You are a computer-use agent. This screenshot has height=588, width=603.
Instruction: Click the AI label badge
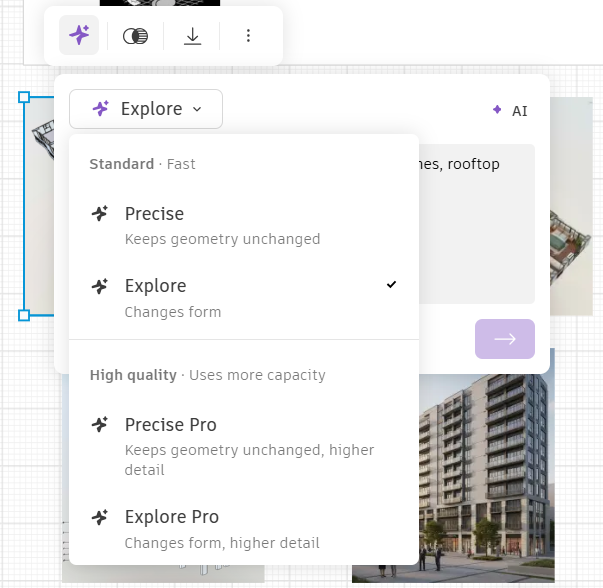(x=510, y=111)
